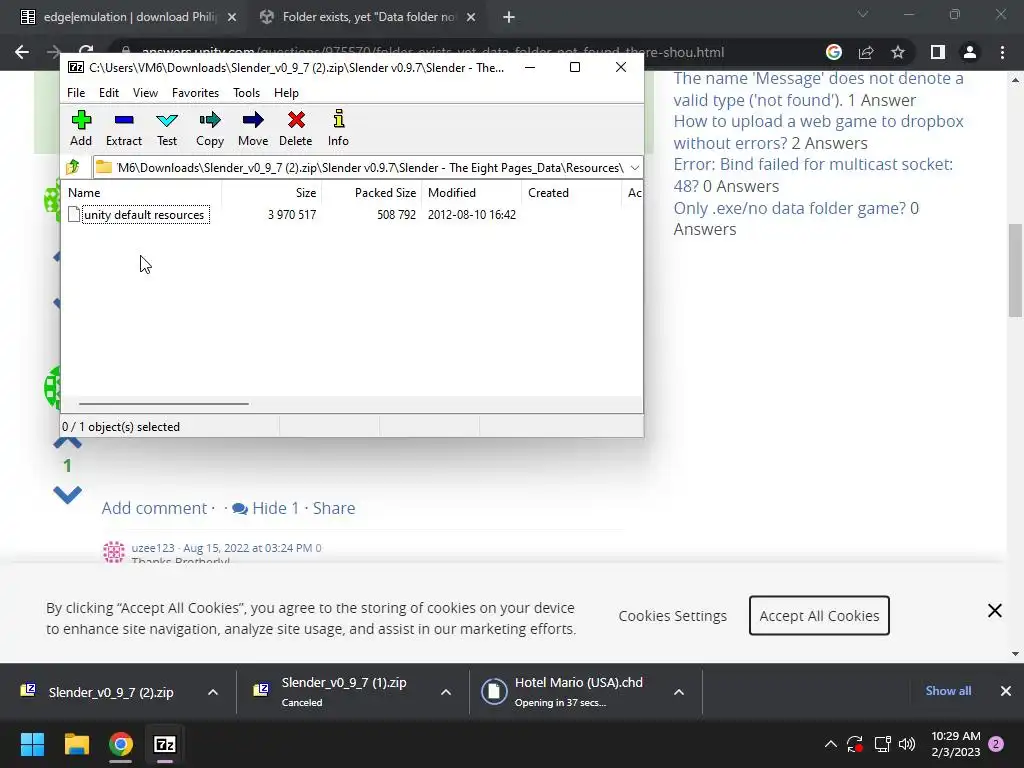Dismiss the cookie banner with X
The width and height of the screenshot is (1024, 768).
(x=995, y=611)
